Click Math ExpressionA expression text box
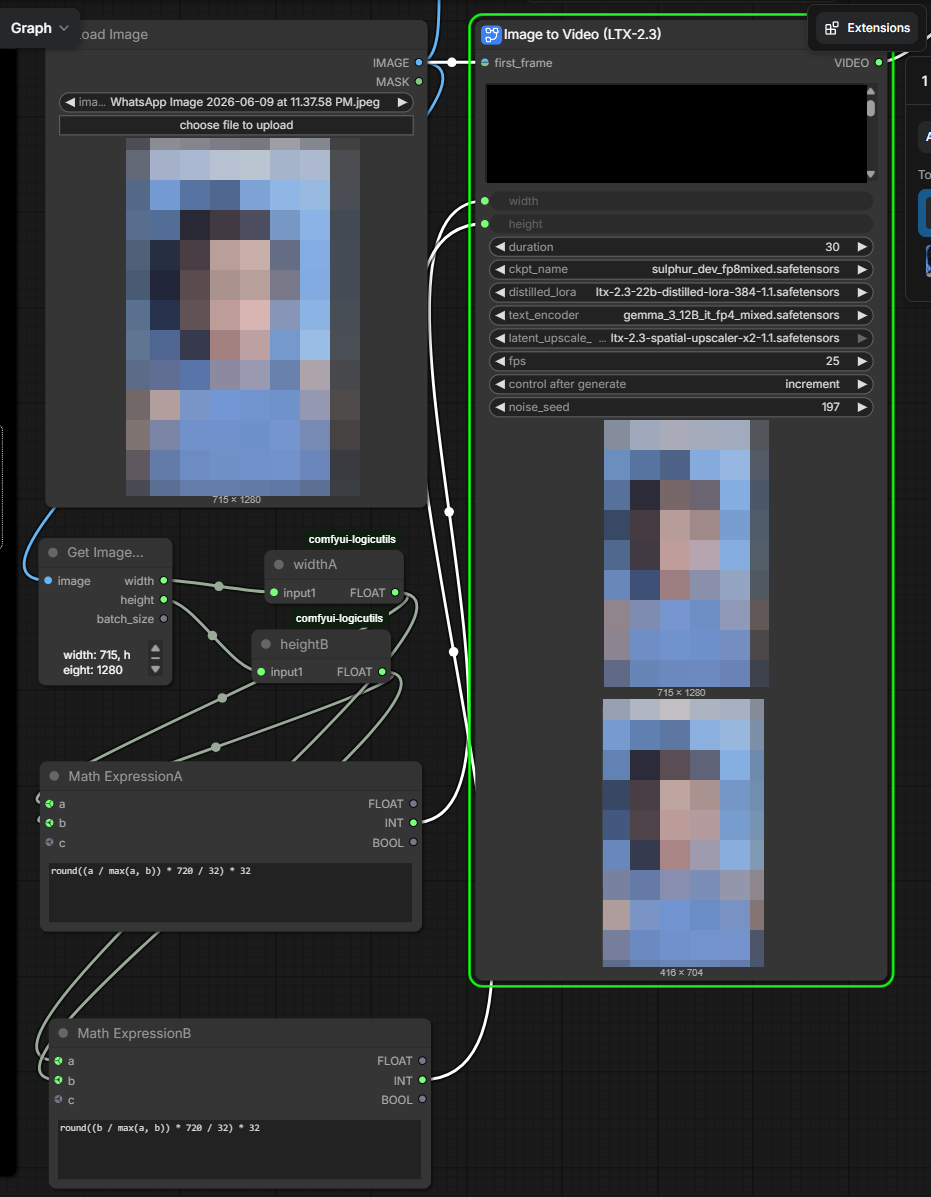Image resolution: width=931 pixels, height=1197 pixels. (230, 892)
